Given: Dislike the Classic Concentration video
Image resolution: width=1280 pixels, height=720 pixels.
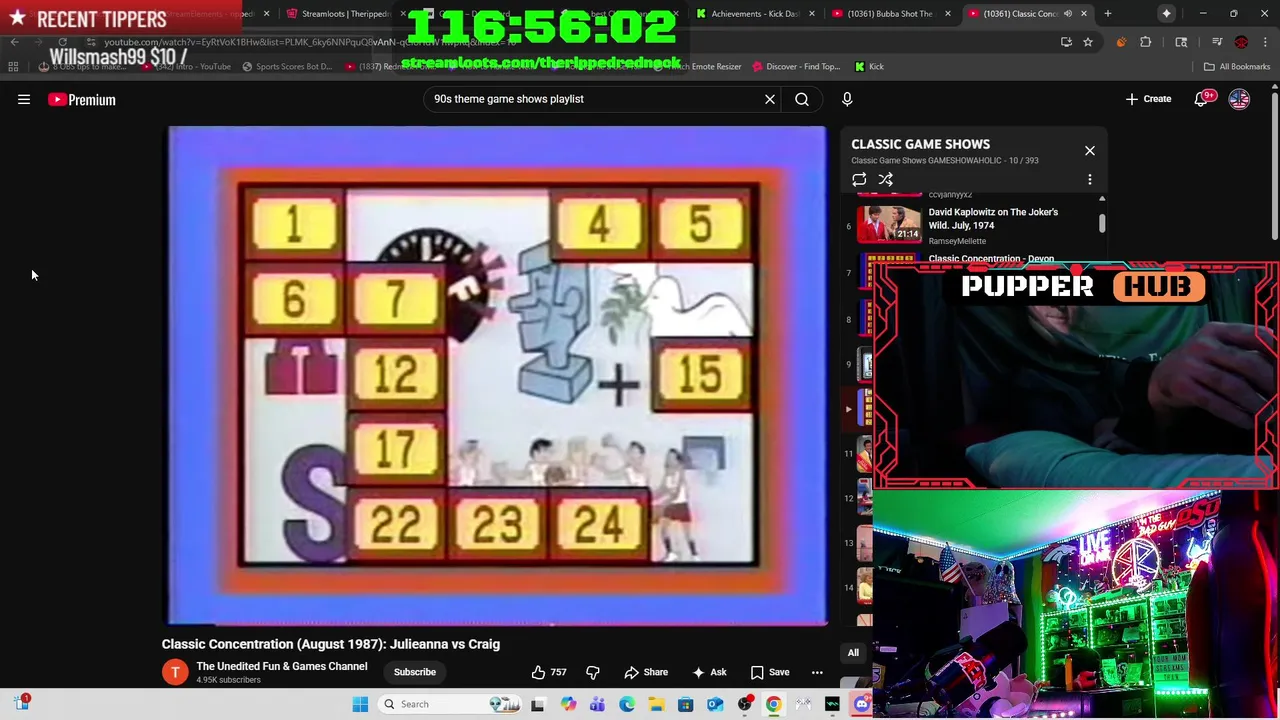Looking at the screenshot, I should point(592,672).
